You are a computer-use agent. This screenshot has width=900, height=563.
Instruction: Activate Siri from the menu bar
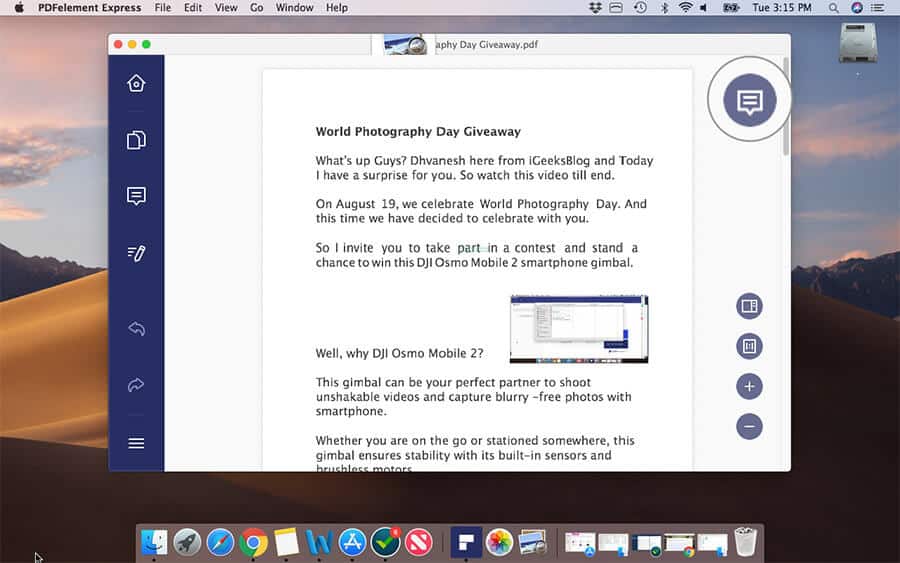click(x=856, y=7)
